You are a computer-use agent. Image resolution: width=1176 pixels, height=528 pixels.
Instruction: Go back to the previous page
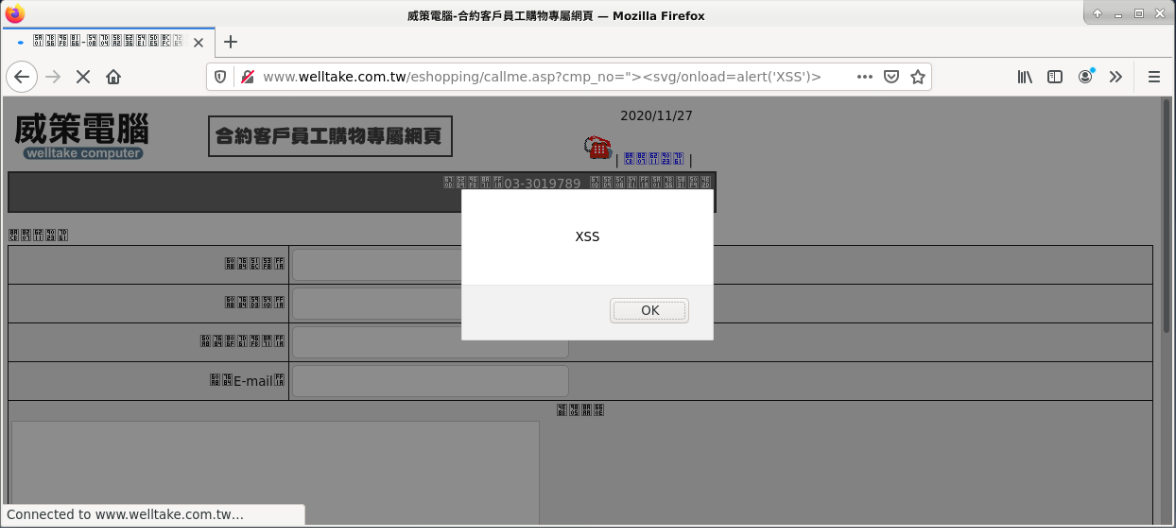click(x=22, y=76)
